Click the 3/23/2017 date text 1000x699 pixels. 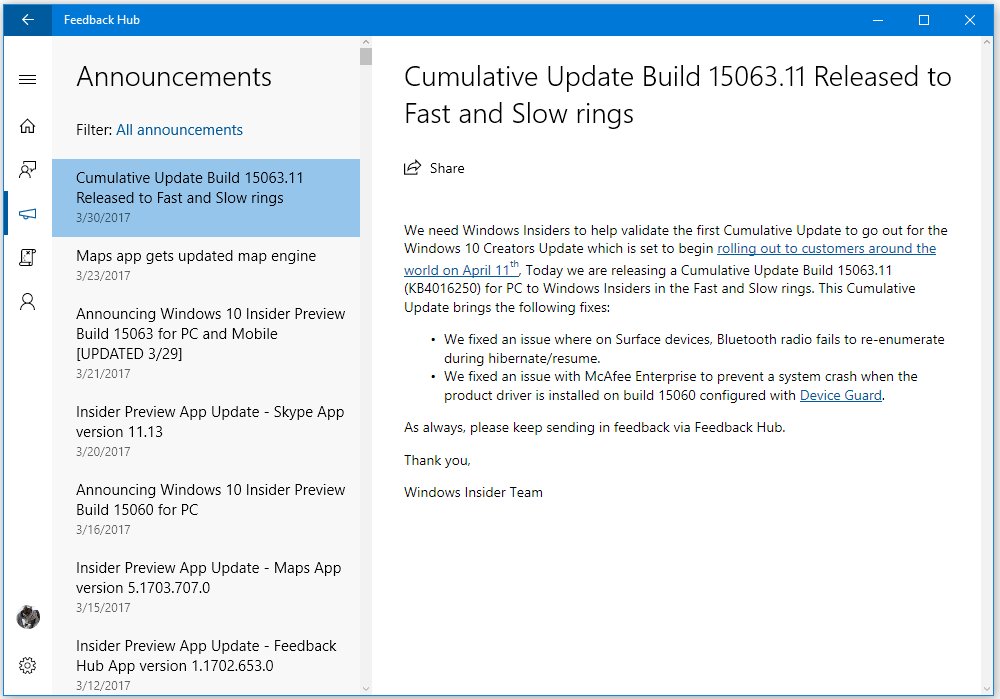(x=103, y=276)
